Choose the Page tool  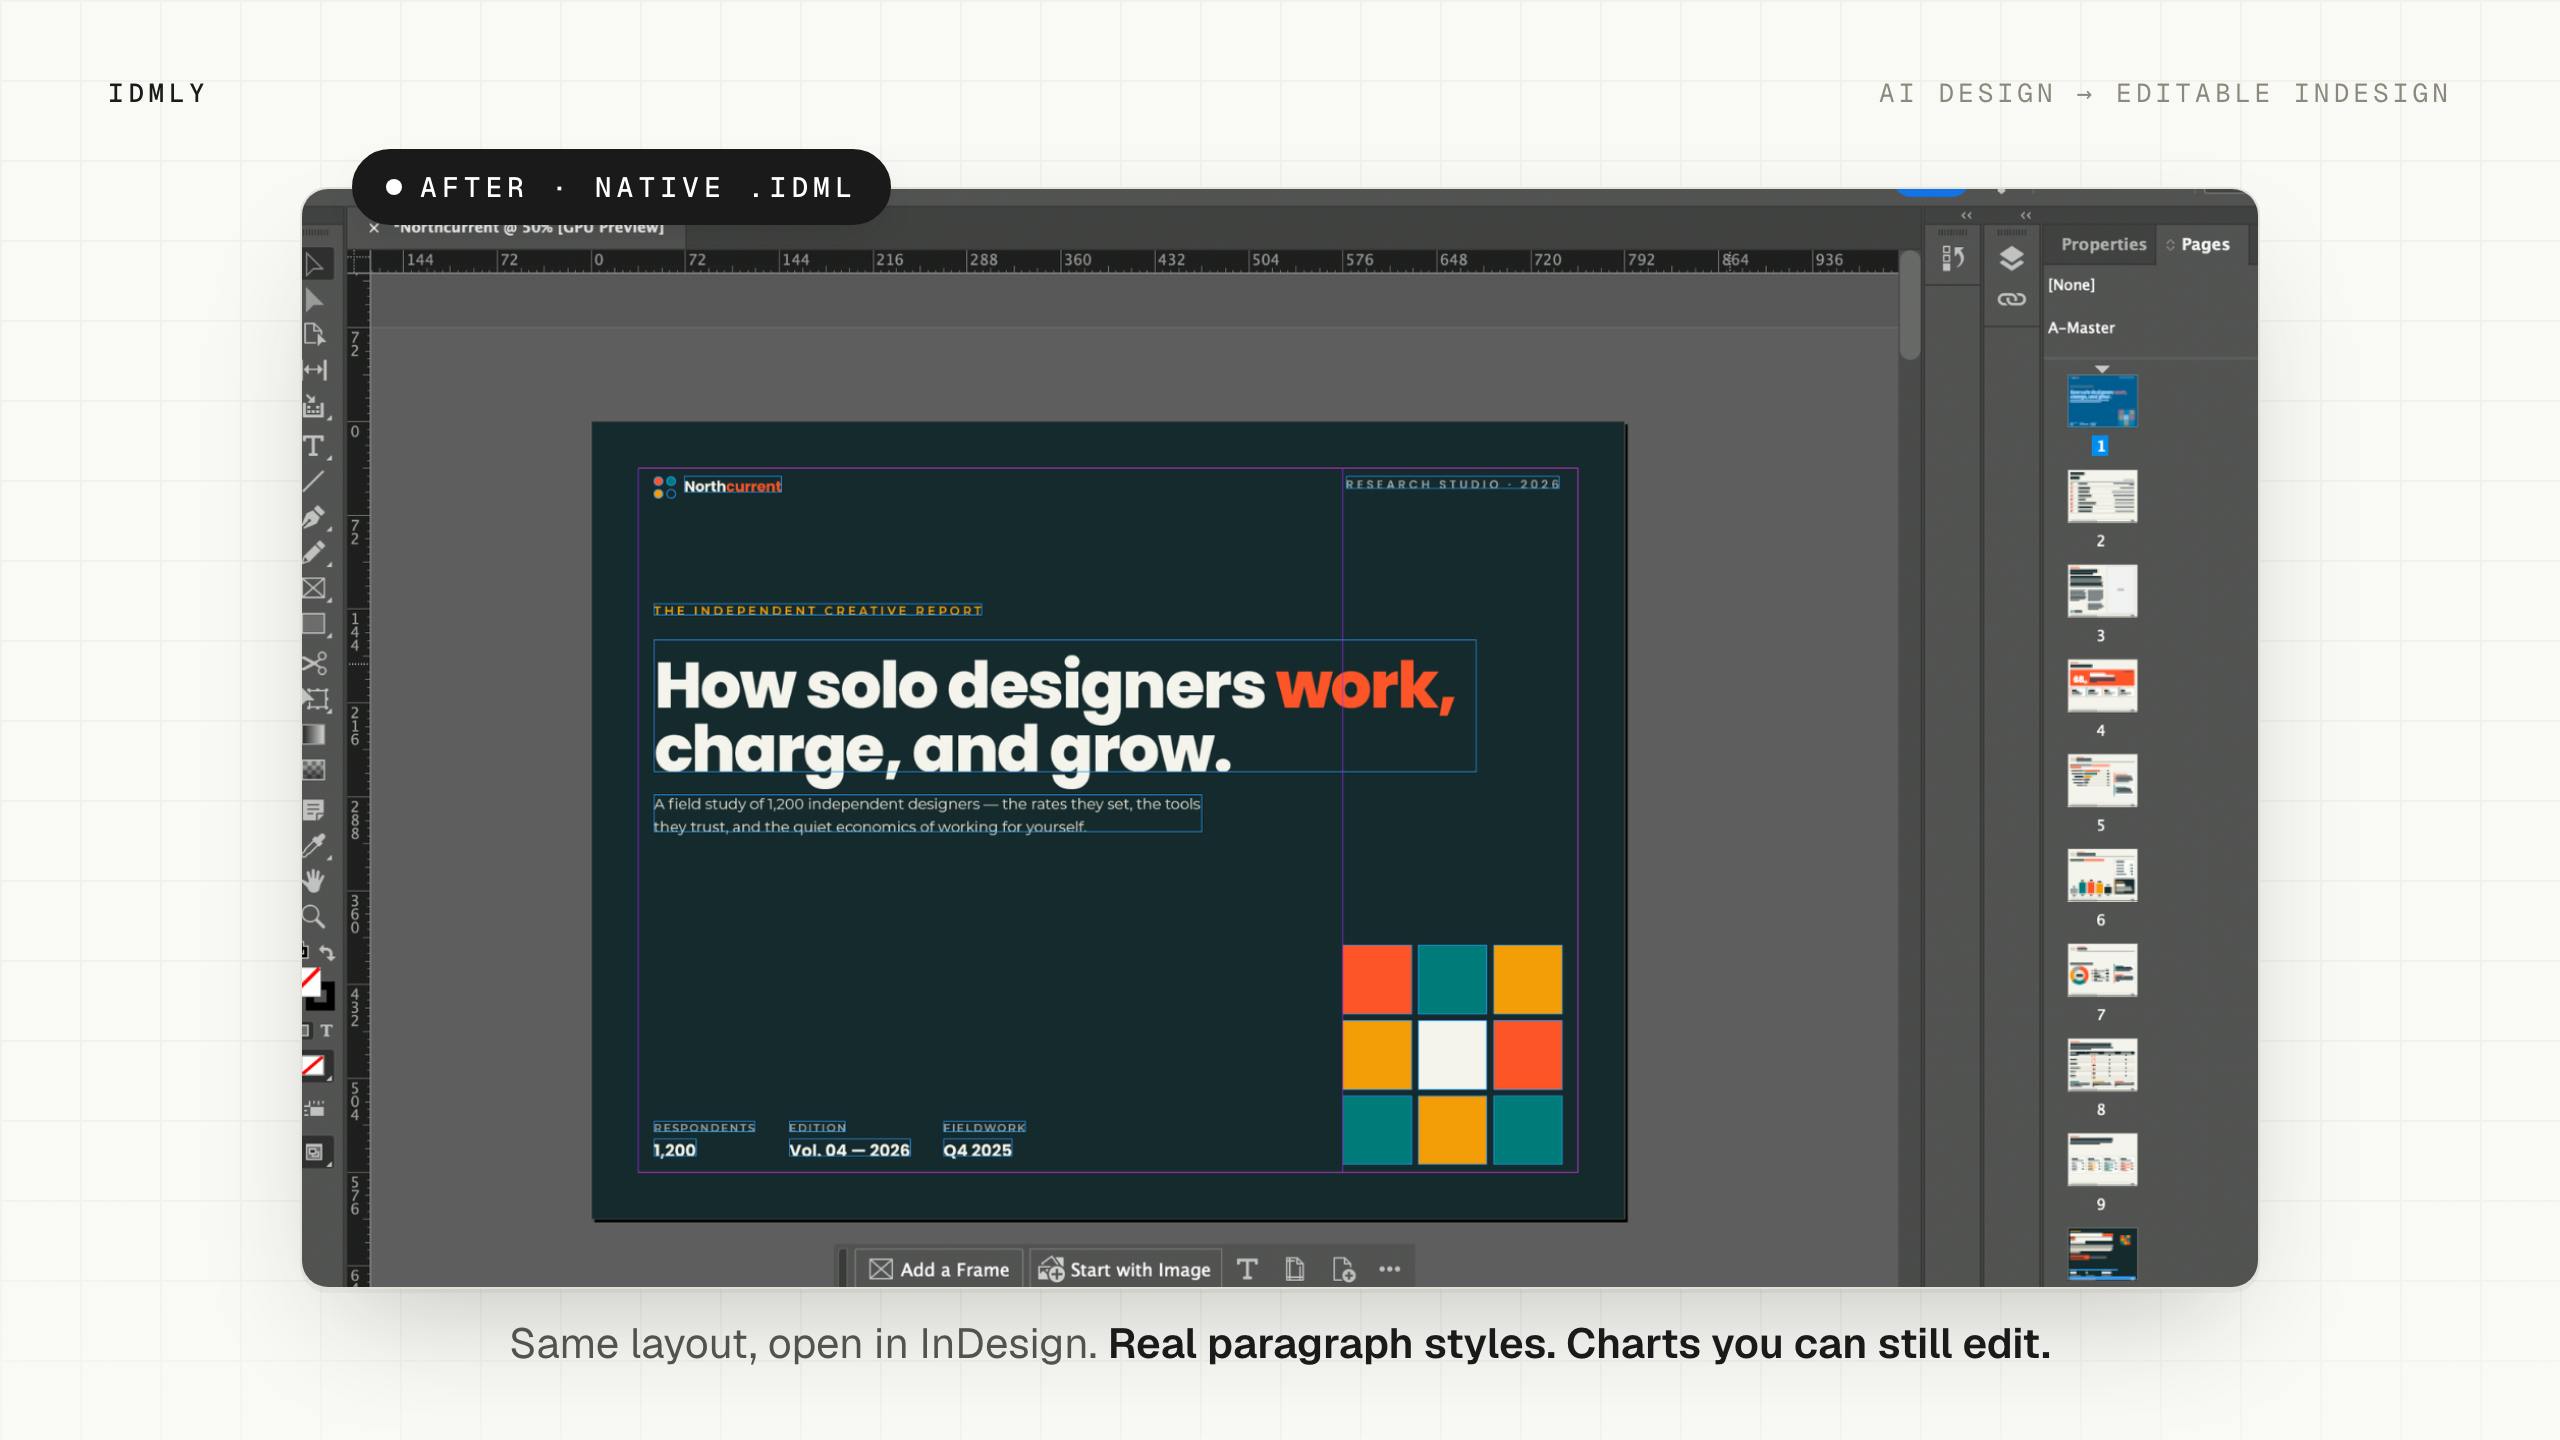click(314, 335)
